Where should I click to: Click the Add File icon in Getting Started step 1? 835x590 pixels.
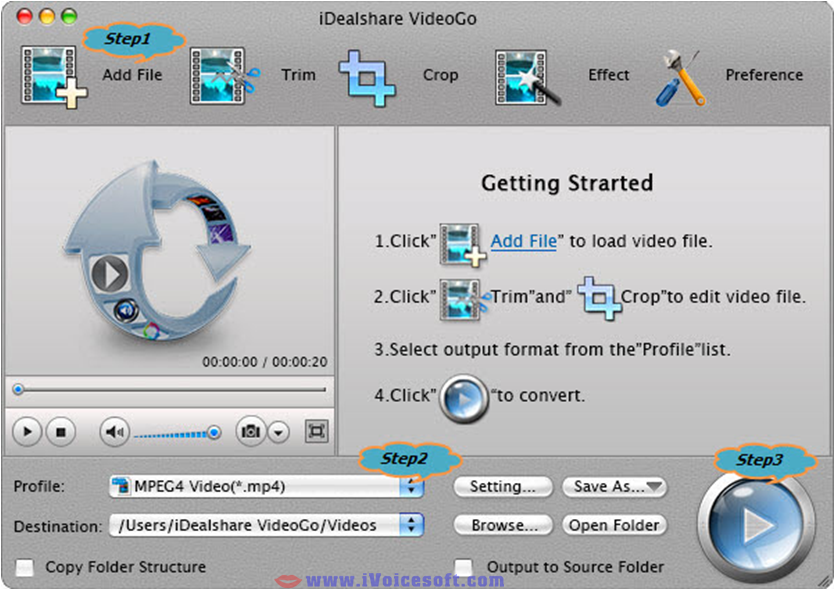[x=462, y=244]
